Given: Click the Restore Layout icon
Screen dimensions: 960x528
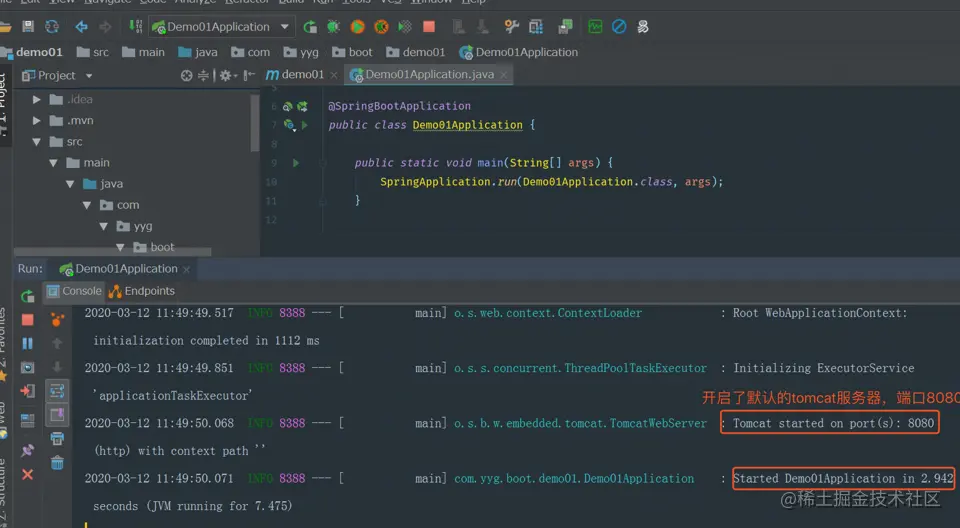Looking at the screenshot, I should [28, 420].
